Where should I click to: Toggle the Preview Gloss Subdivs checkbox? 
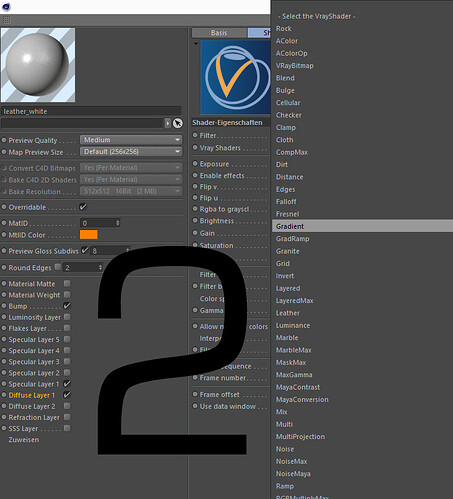[x=85, y=250]
